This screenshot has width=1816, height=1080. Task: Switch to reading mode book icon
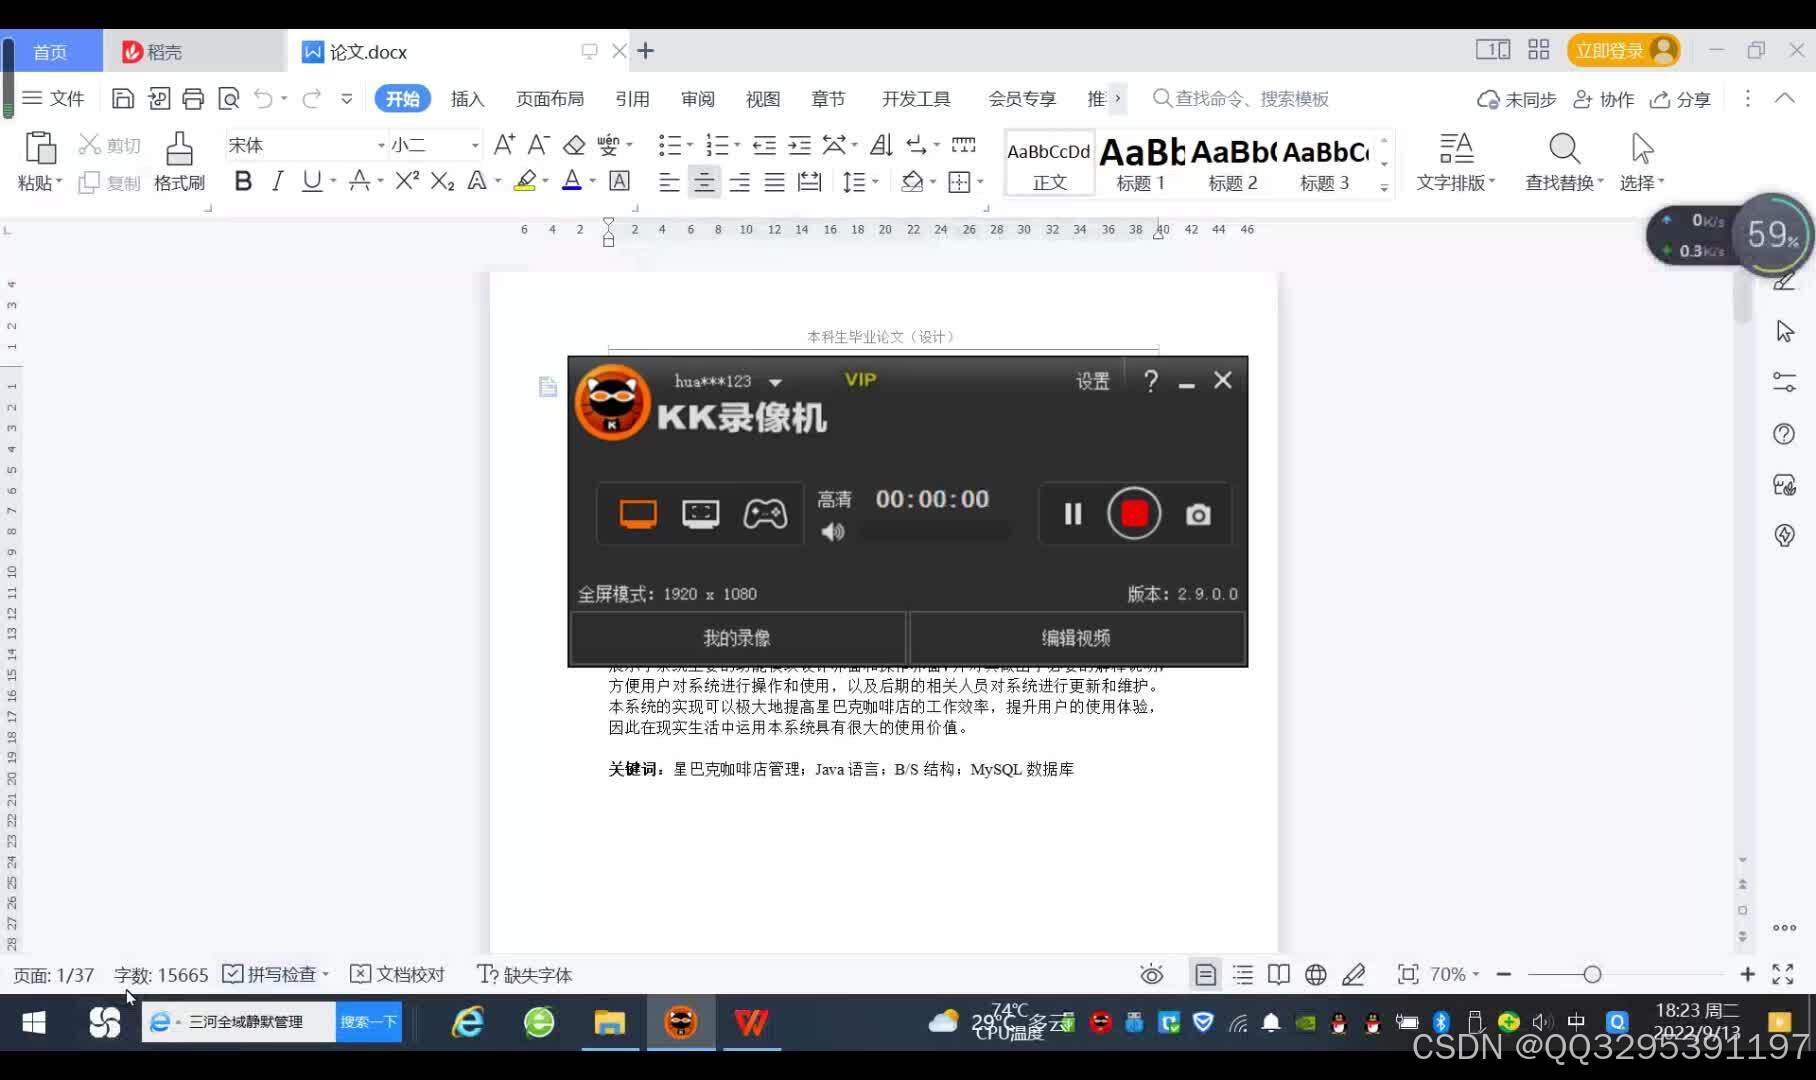coord(1279,974)
